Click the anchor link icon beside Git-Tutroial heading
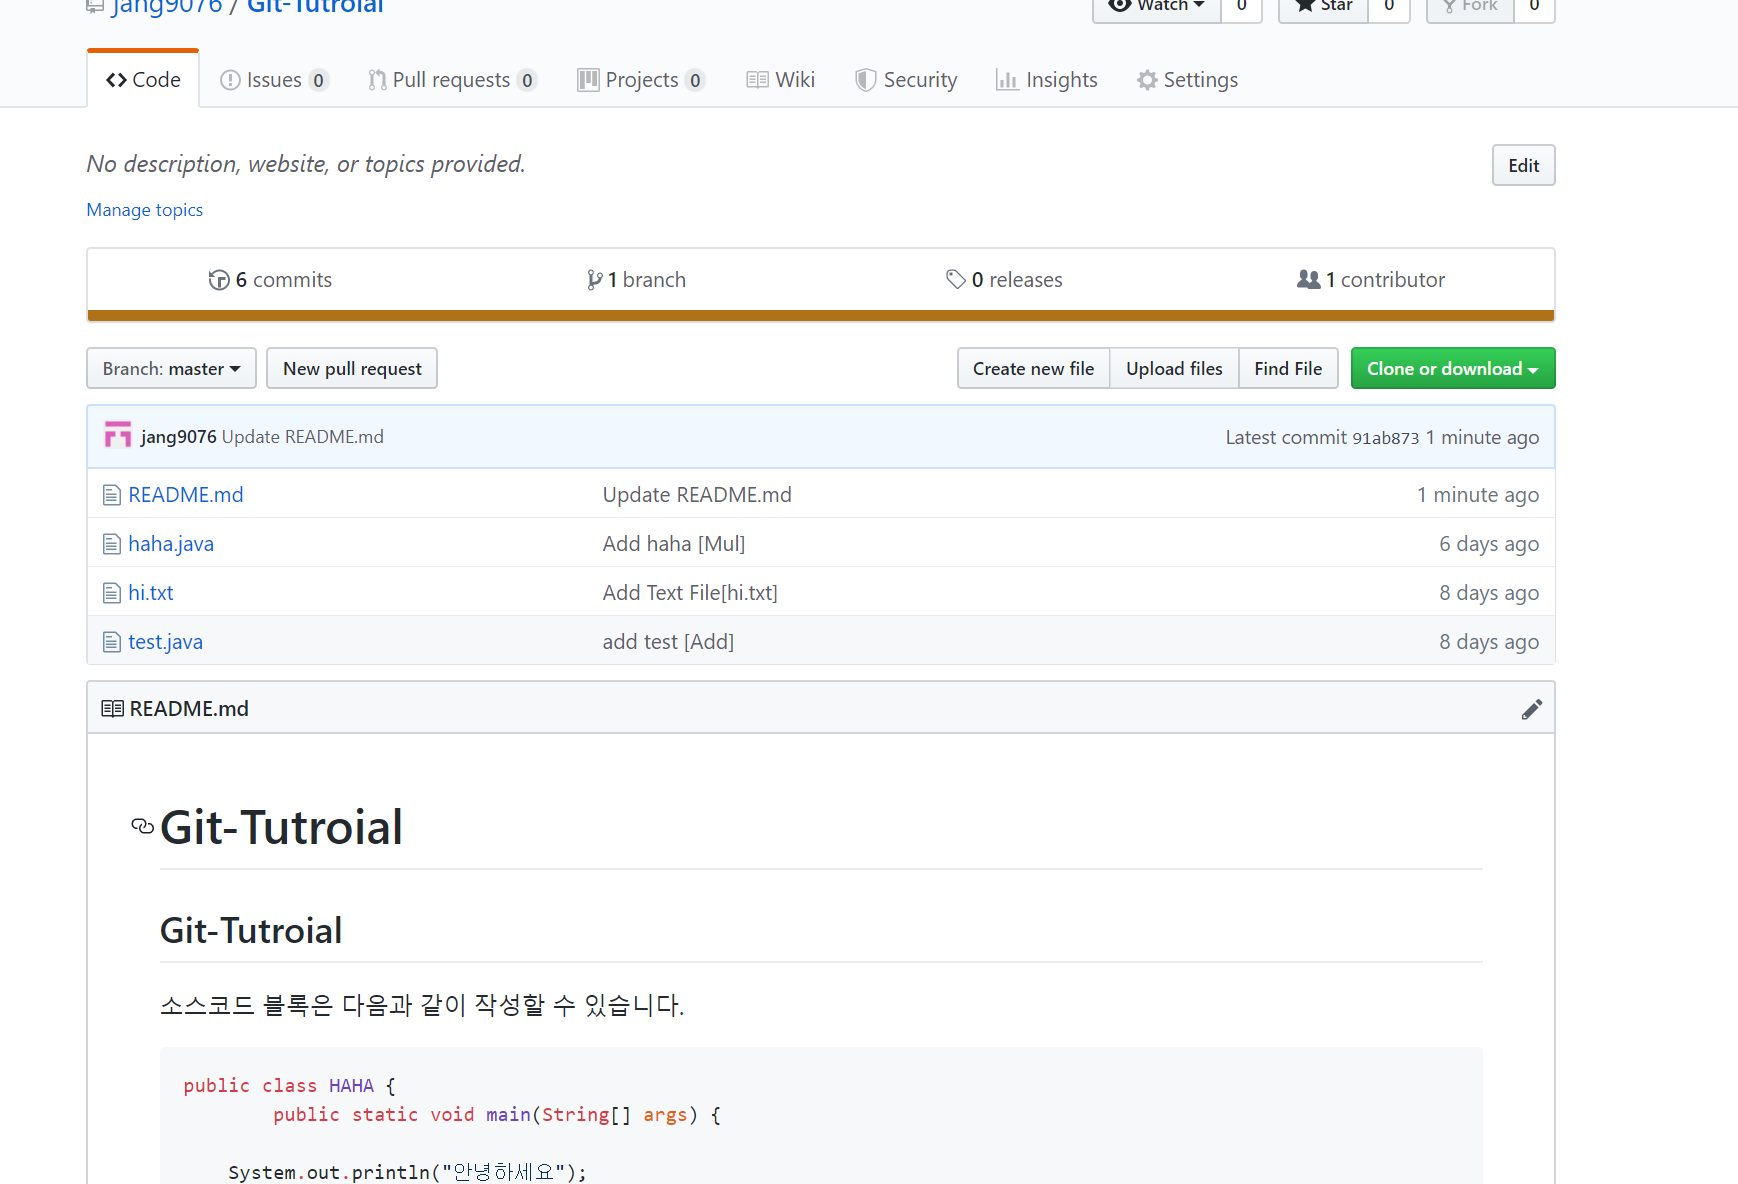 point(143,826)
